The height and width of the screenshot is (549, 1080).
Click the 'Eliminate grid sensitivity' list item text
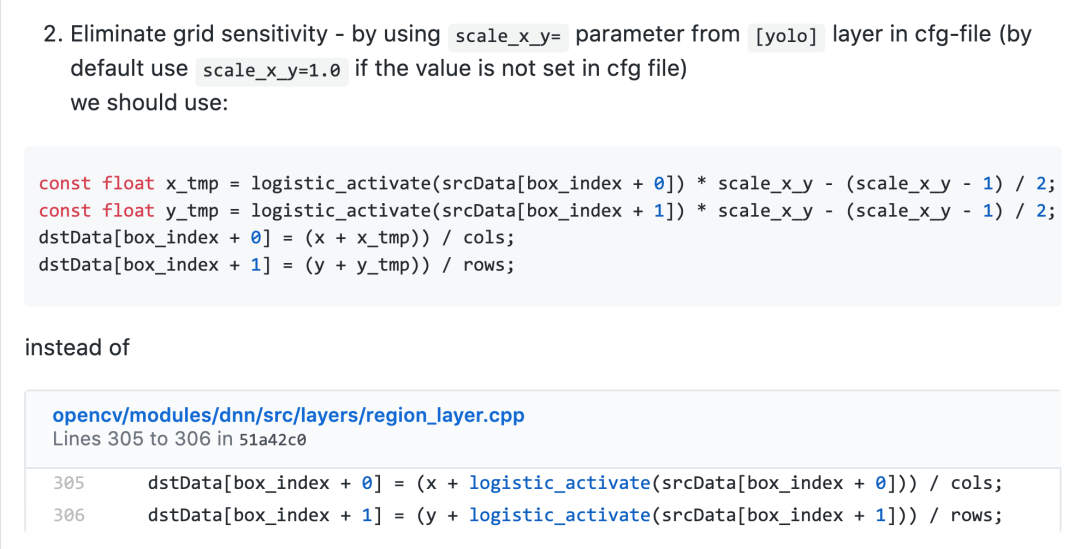click(199, 34)
